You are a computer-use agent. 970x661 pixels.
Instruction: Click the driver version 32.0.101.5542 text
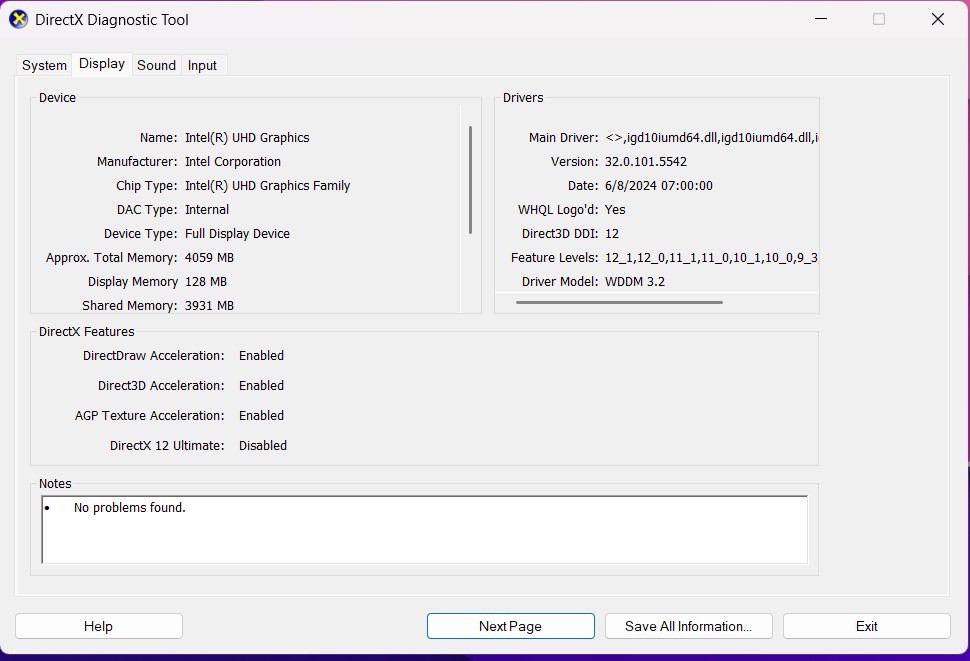coord(645,162)
